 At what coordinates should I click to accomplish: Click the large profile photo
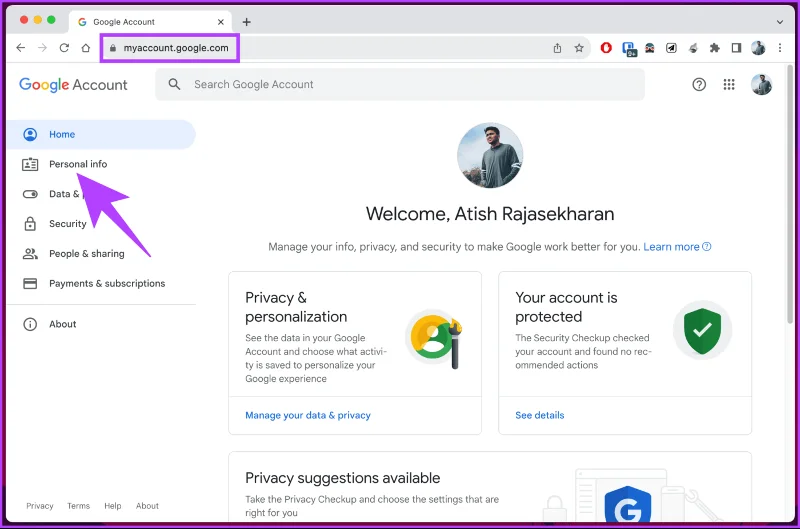coord(490,155)
